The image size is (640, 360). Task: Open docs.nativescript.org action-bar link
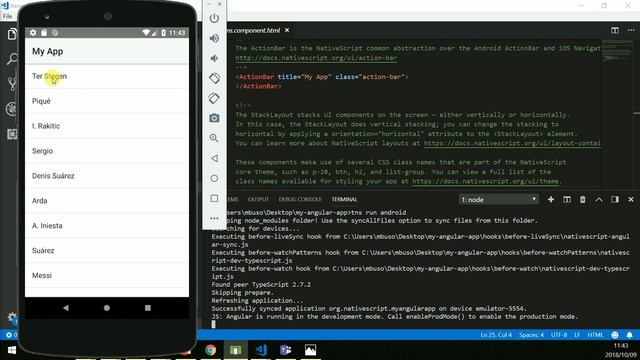tap(316, 58)
